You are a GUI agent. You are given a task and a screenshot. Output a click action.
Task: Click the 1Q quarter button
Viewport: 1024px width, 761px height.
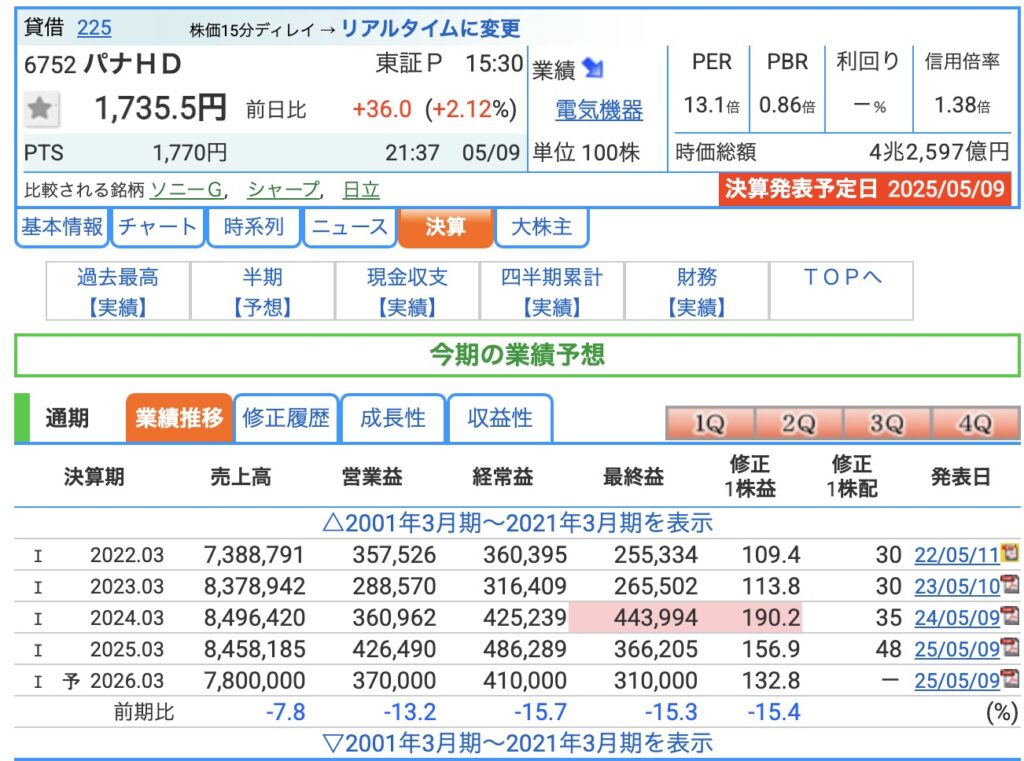[x=709, y=423]
